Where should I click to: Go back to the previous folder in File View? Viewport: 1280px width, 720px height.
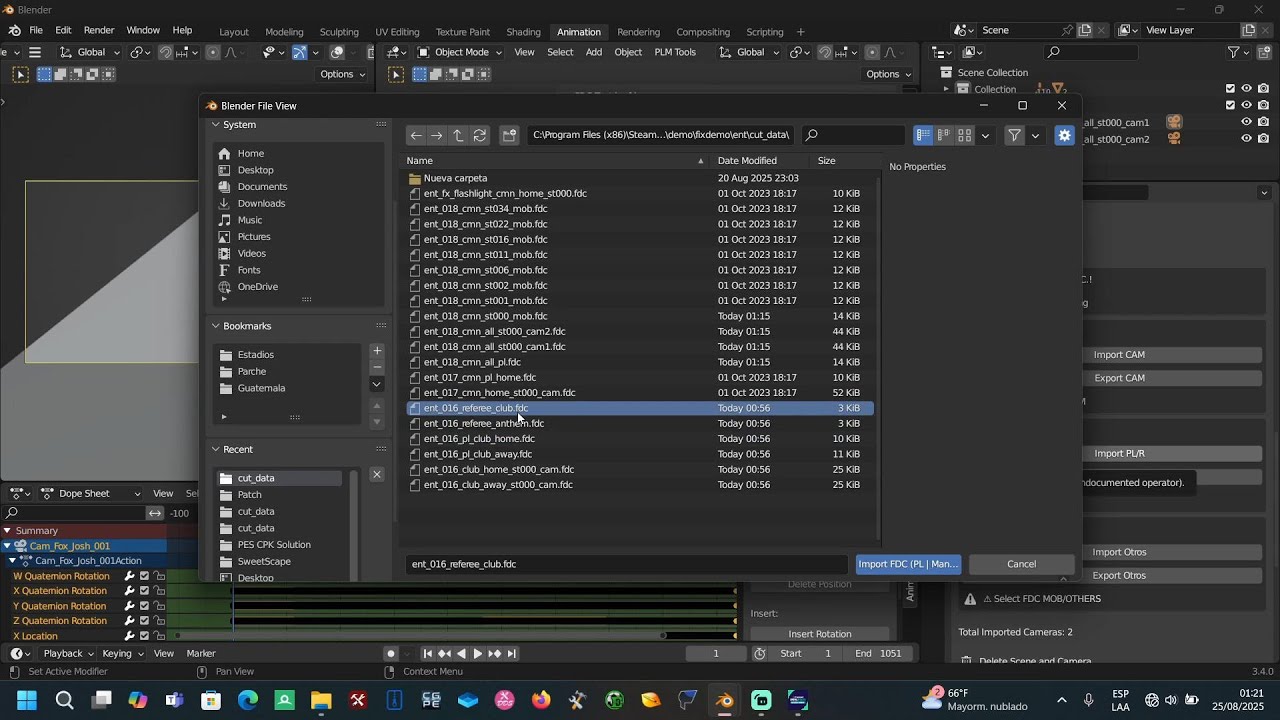[416, 135]
